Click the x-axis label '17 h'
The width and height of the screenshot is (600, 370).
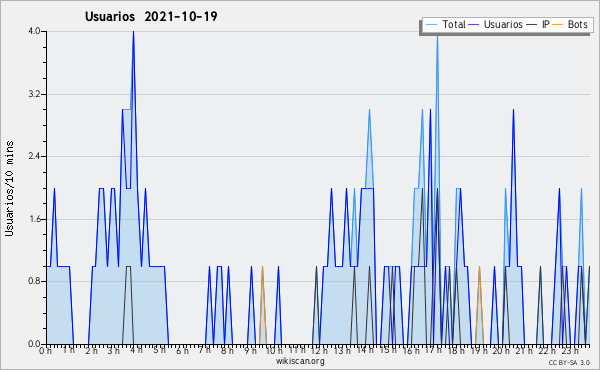433,350
